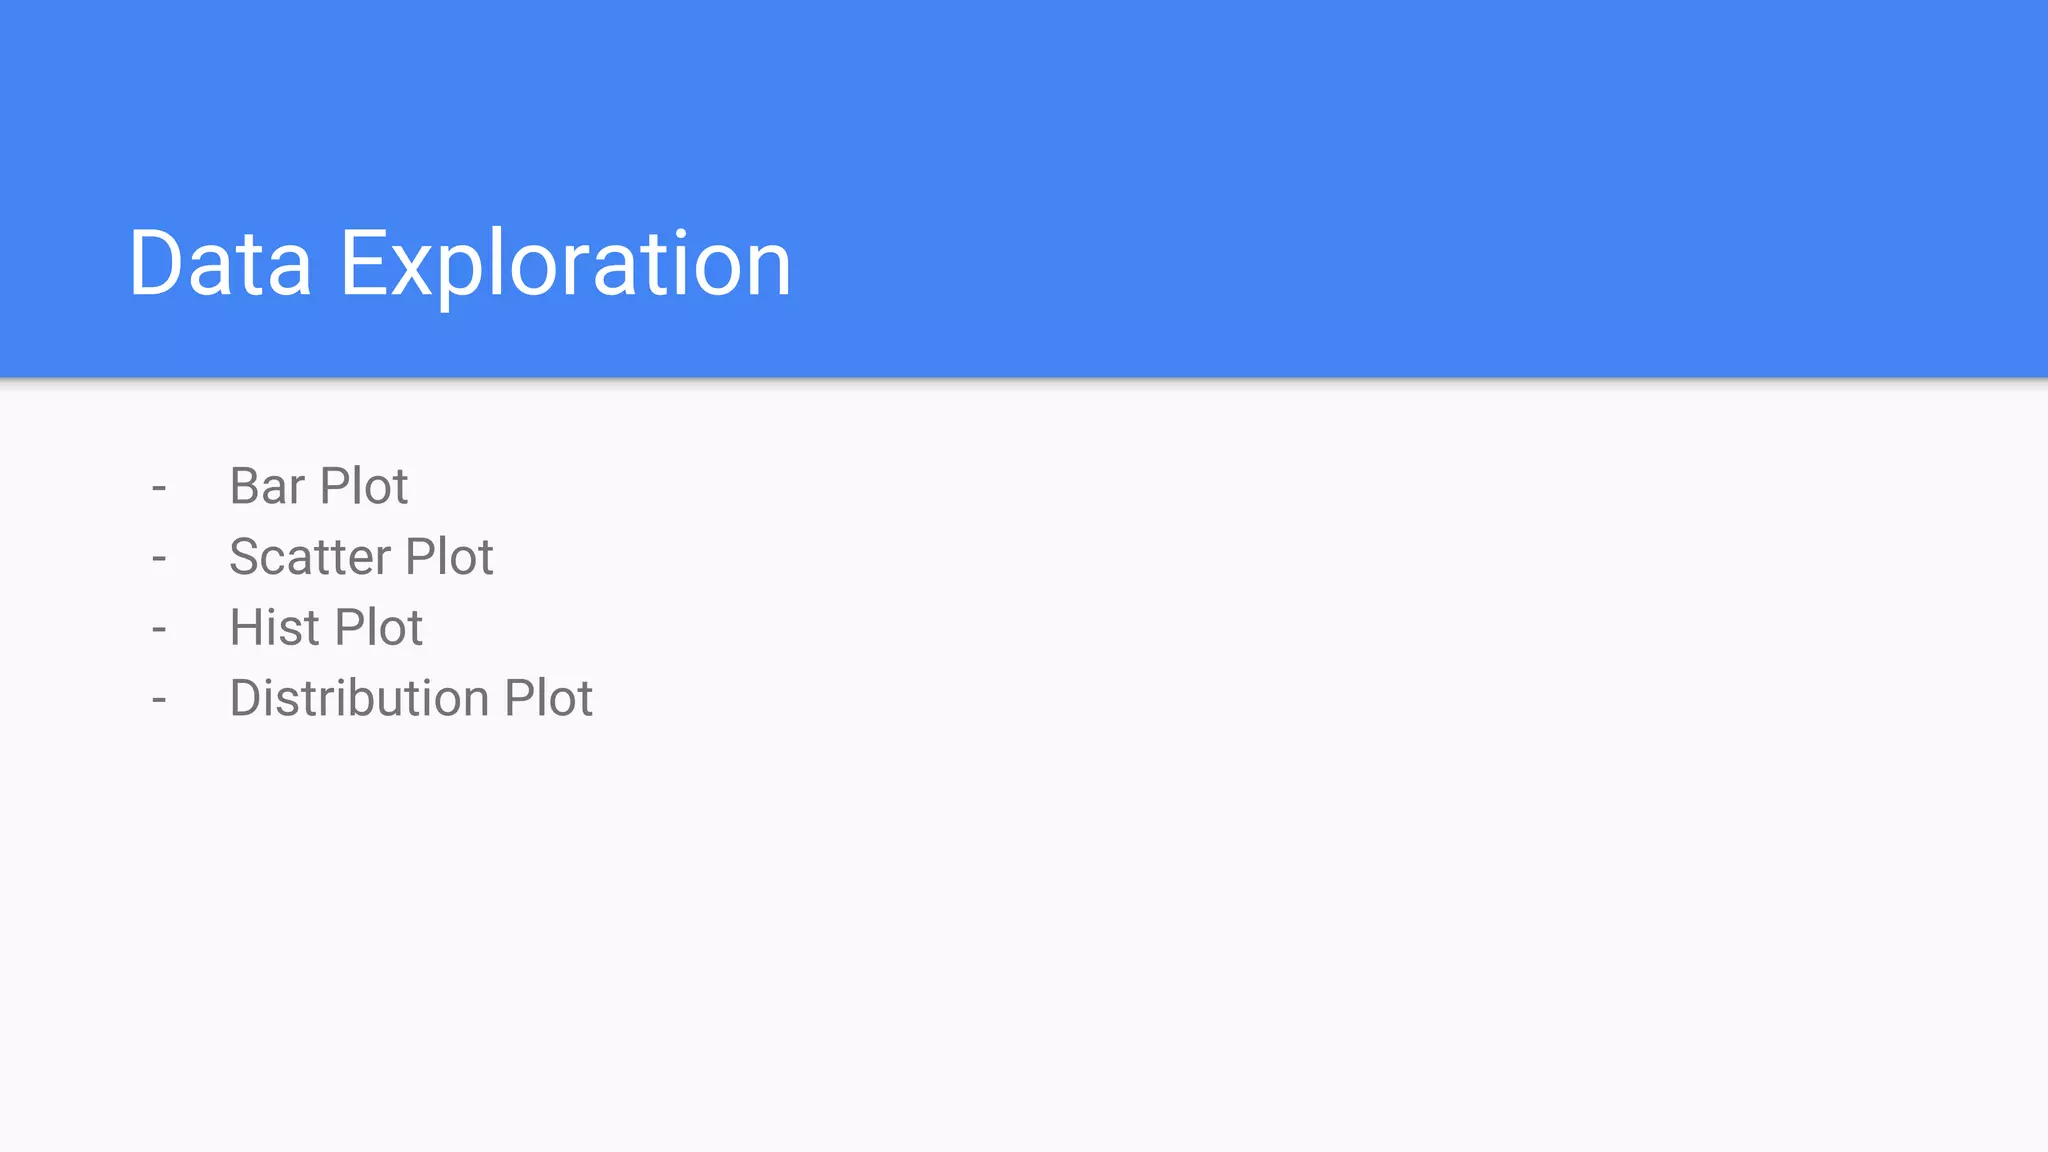Click Plot in the Distribution Plot line

coord(549,698)
